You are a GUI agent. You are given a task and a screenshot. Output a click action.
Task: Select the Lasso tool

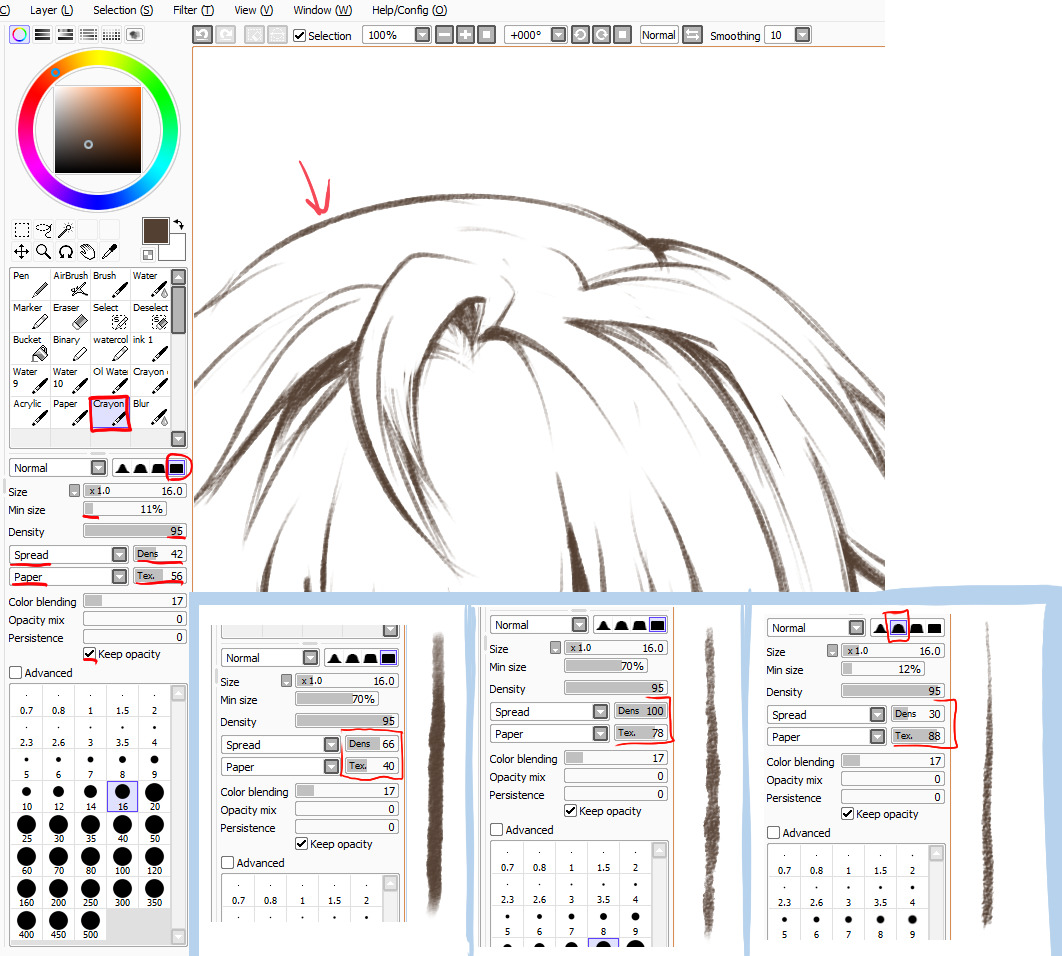pos(44,230)
